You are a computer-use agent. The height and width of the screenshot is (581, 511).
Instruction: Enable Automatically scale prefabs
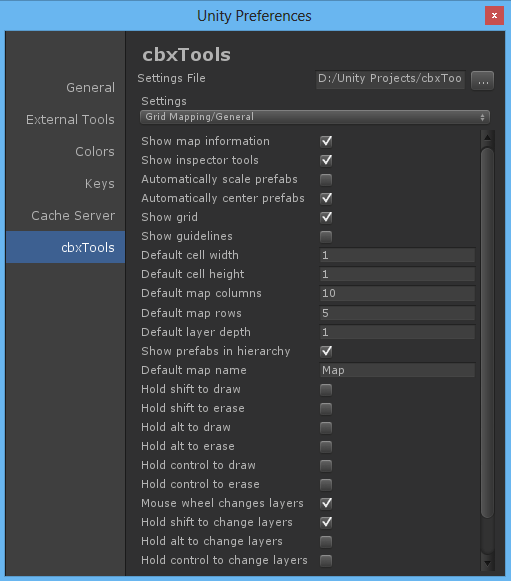pos(326,179)
